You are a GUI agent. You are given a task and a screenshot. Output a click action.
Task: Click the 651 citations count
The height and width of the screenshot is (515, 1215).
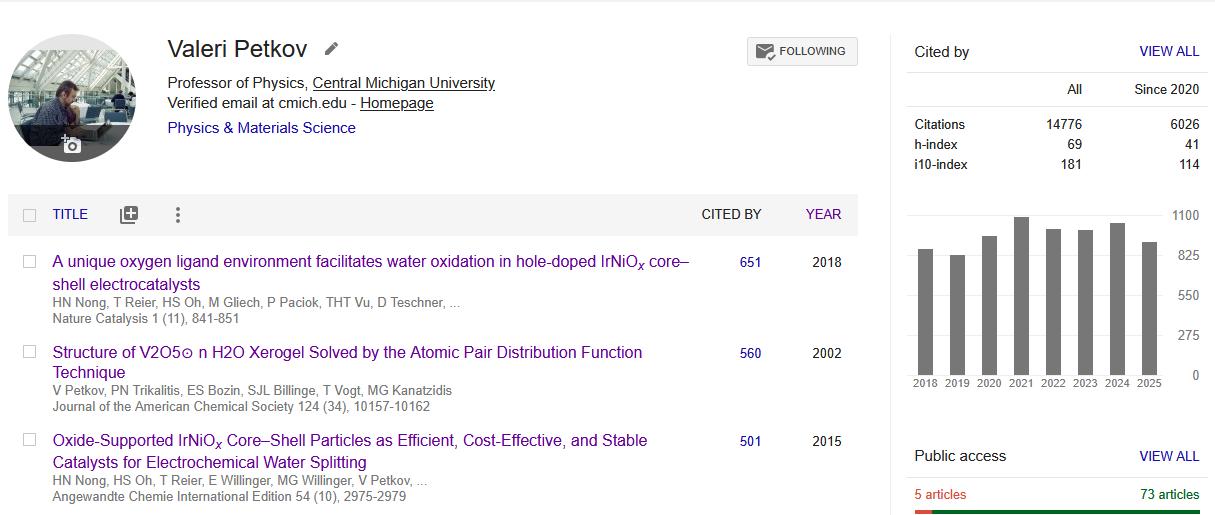point(750,262)
